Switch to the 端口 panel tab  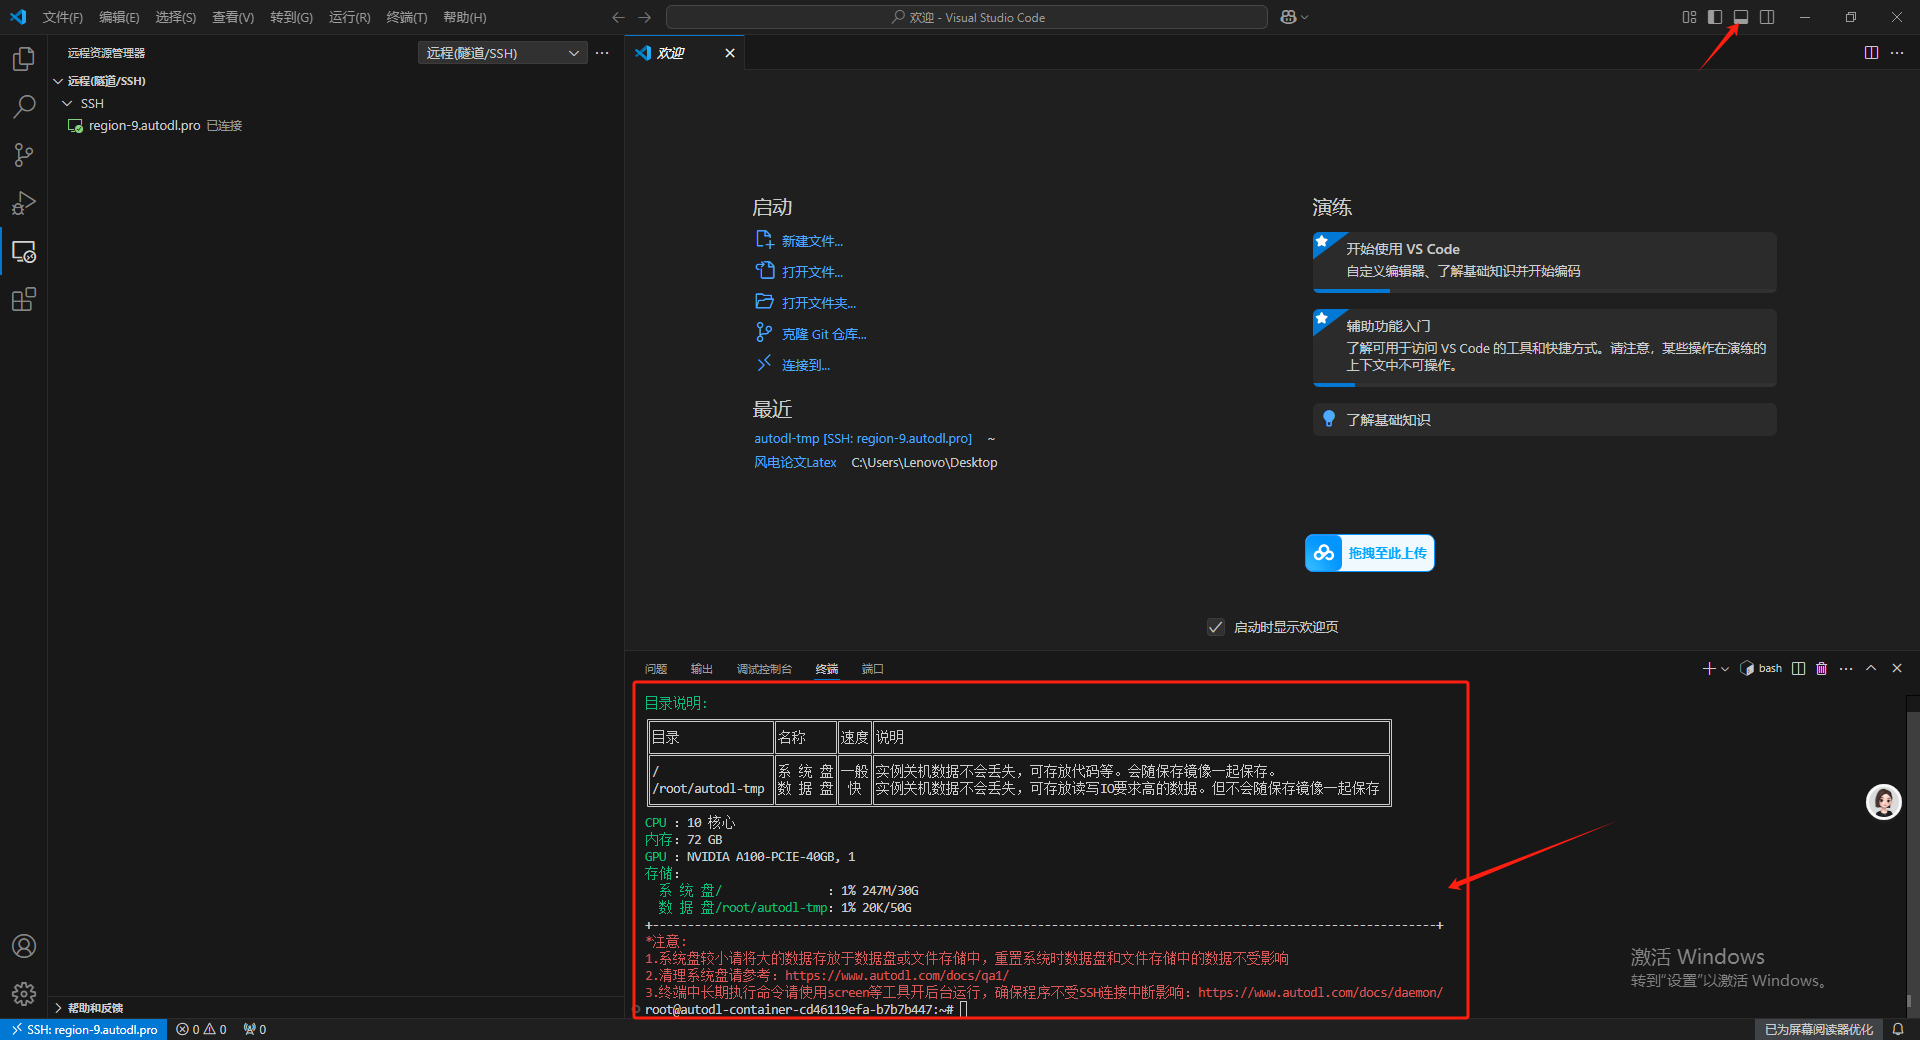coord(873,669)
